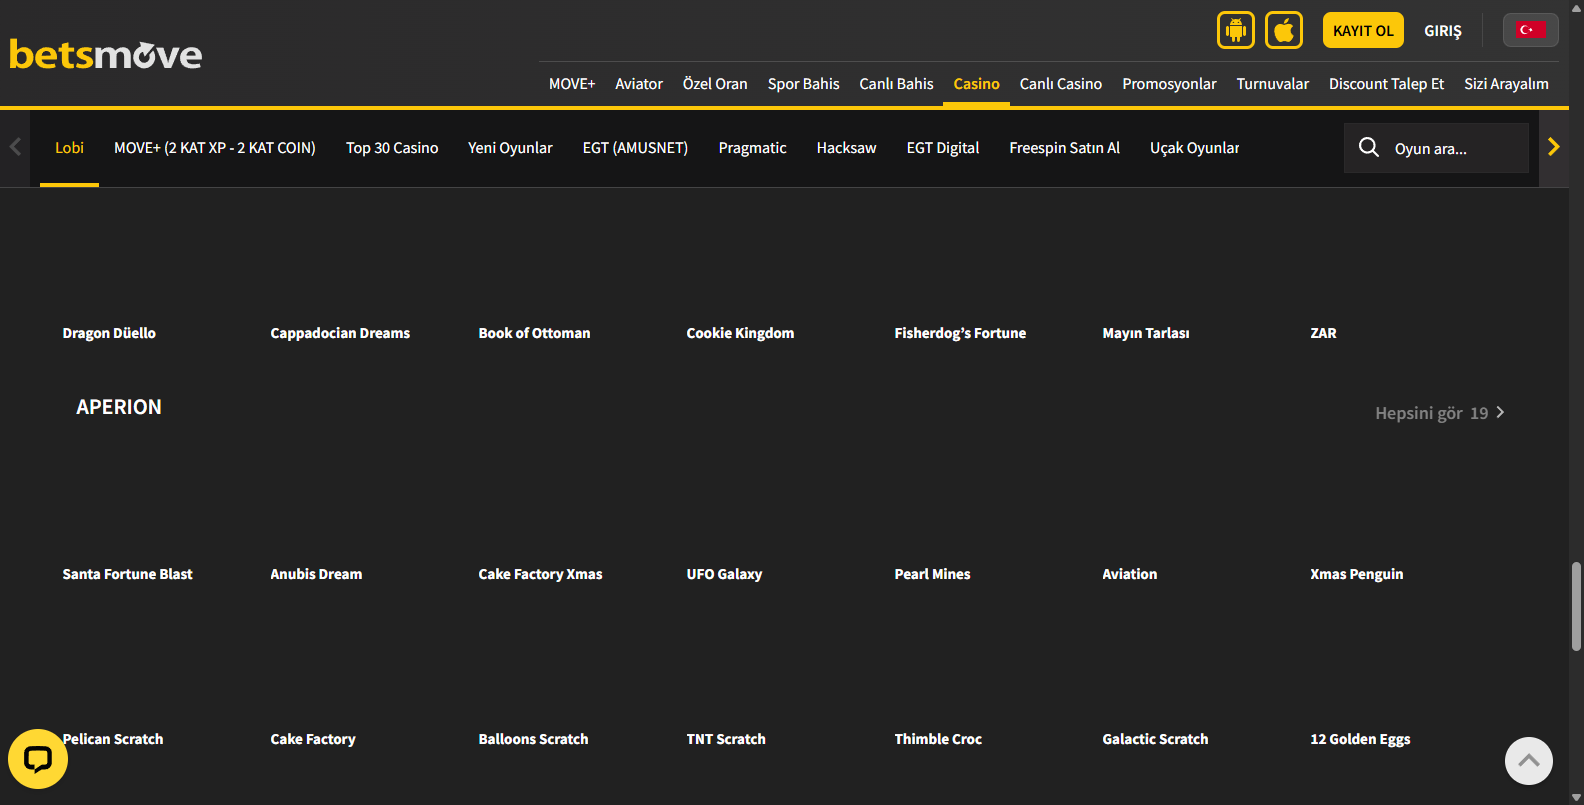The image size is (1584, 805).
Task: Switch to Hacksaw tab
Action: [x=847, y=148]
